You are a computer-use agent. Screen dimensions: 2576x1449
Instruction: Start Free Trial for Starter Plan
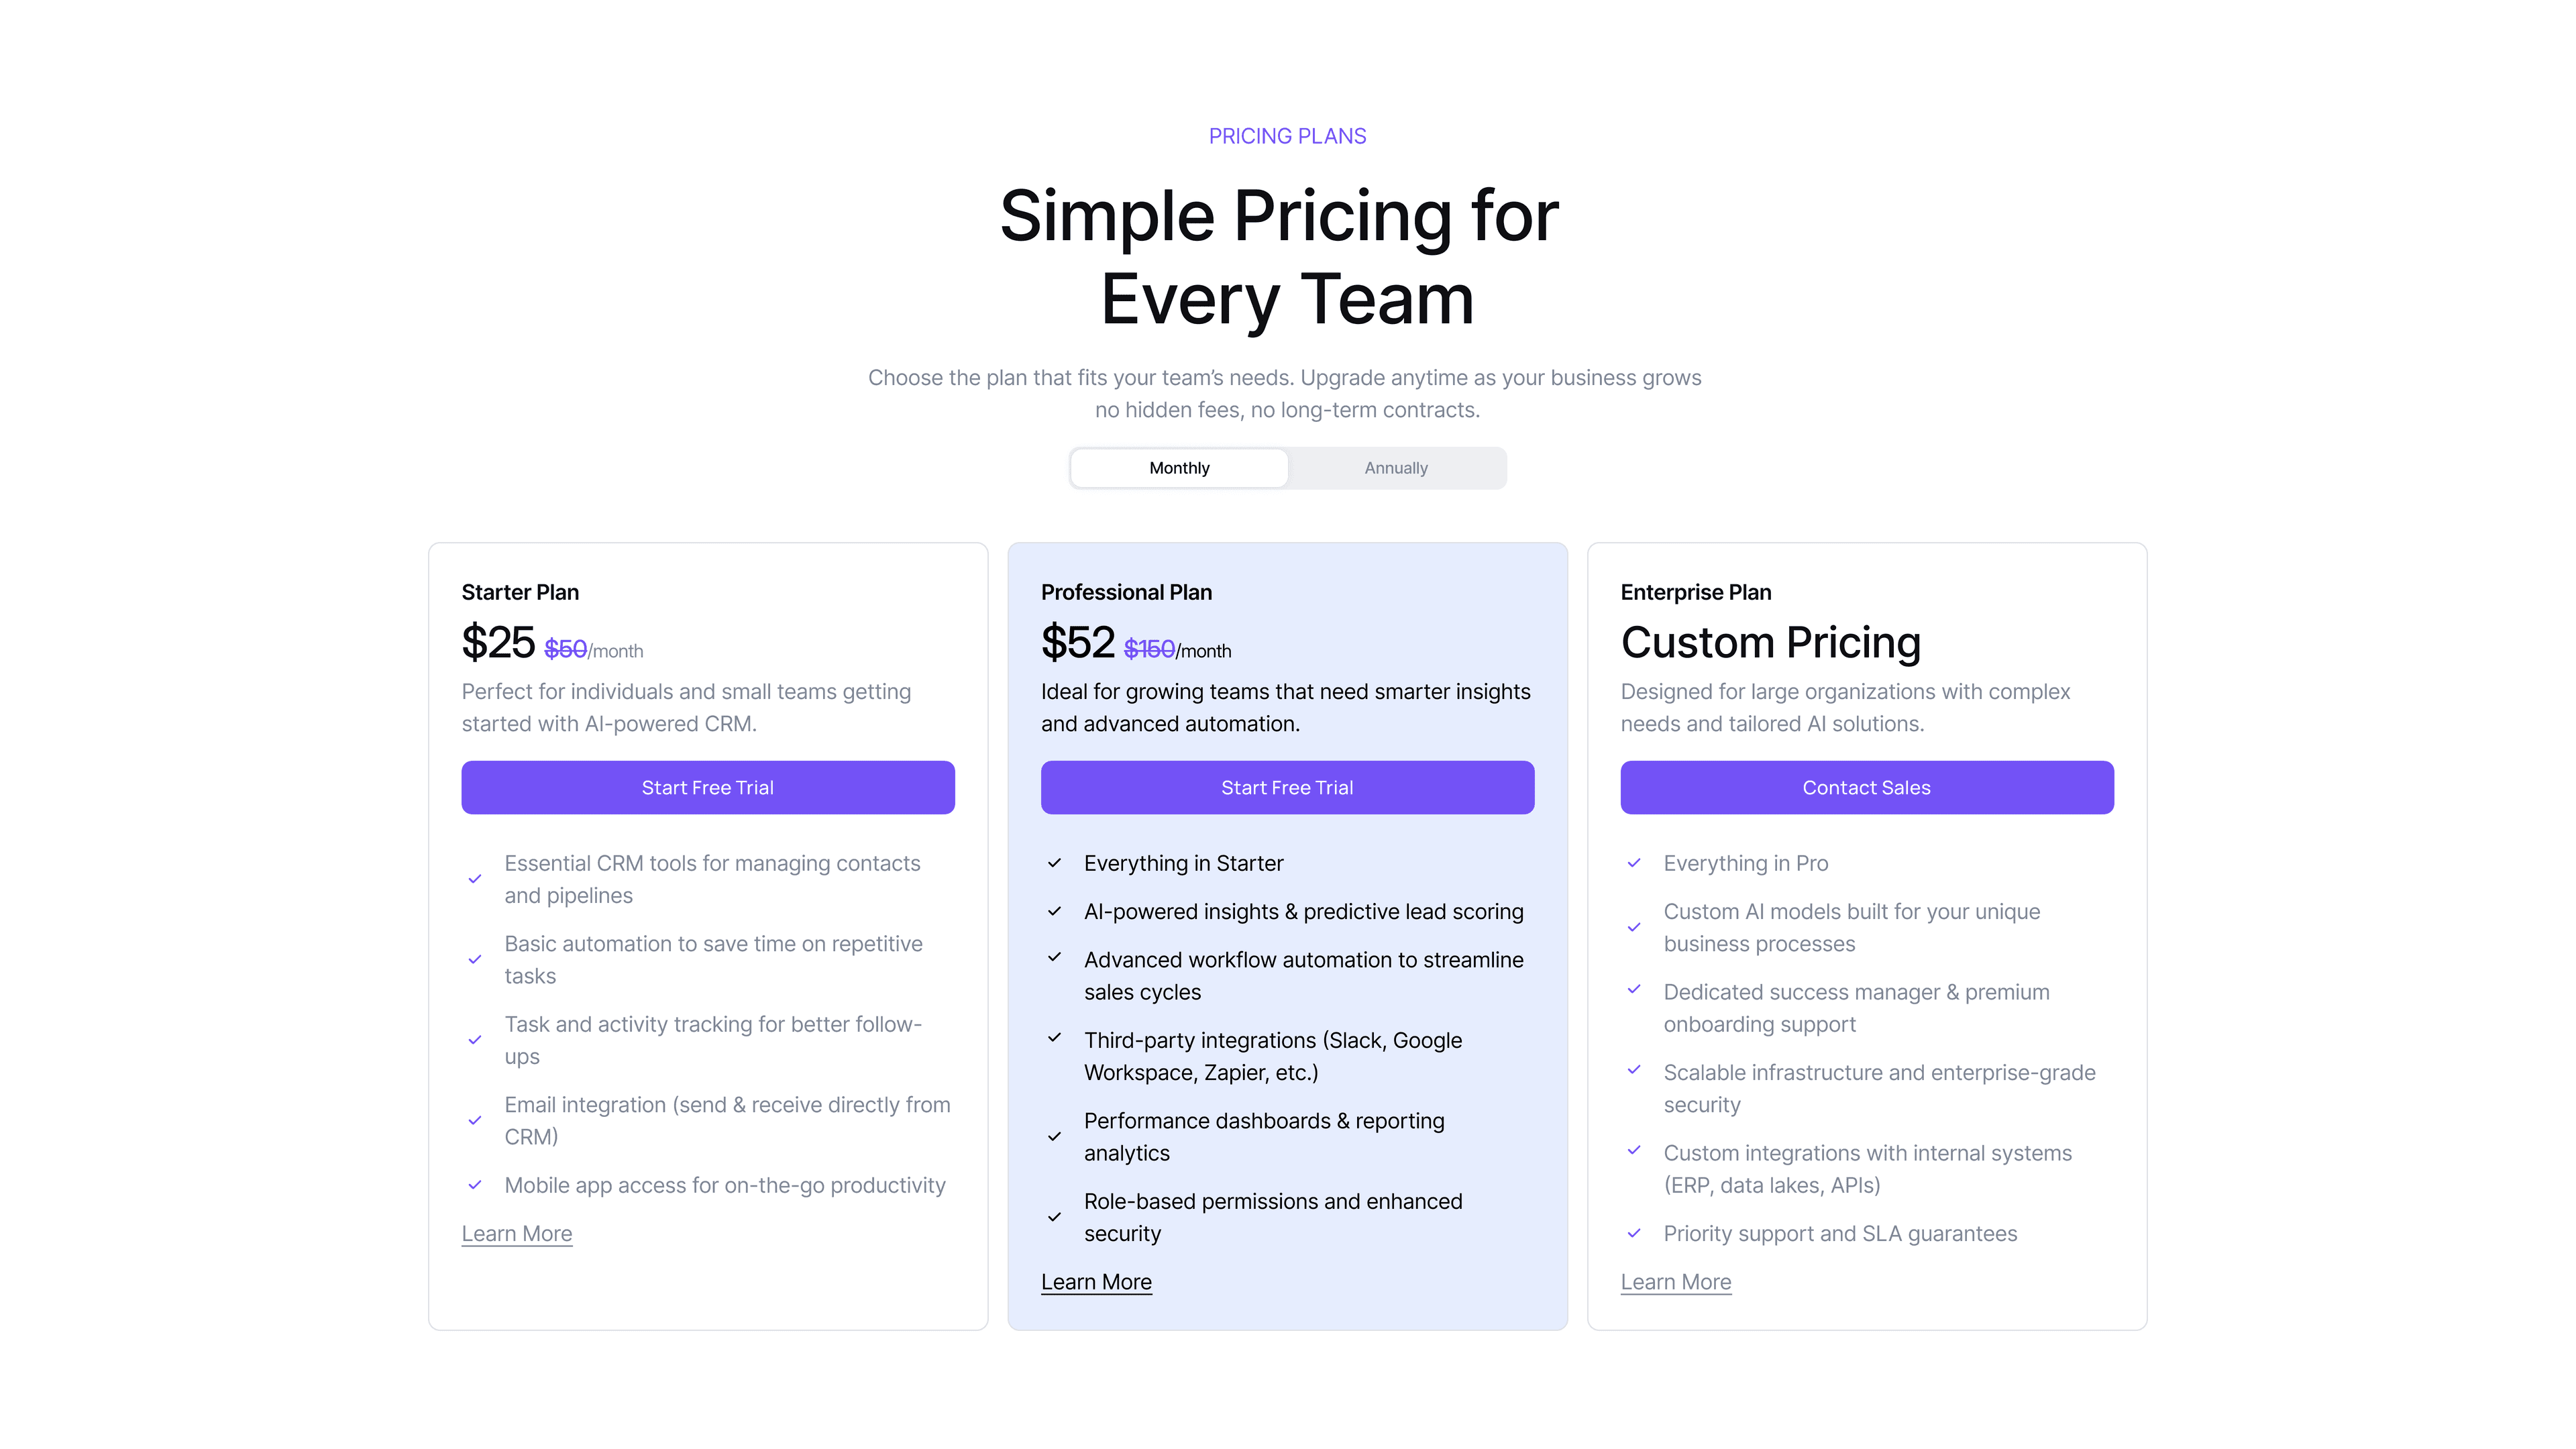tap(707, 787)
